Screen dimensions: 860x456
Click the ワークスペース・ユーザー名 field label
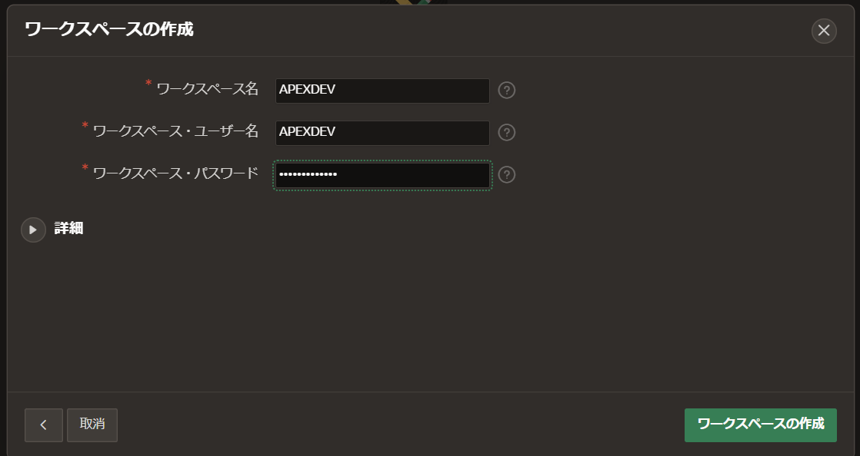175,131
